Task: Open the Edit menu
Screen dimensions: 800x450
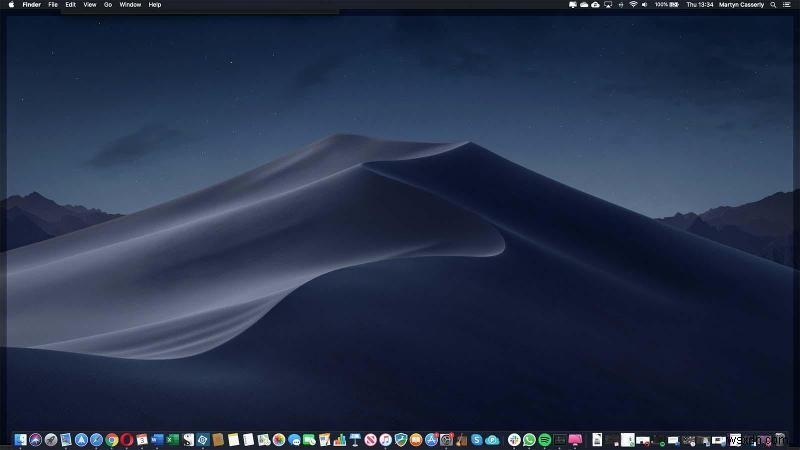Action: [x=70, y=5]
